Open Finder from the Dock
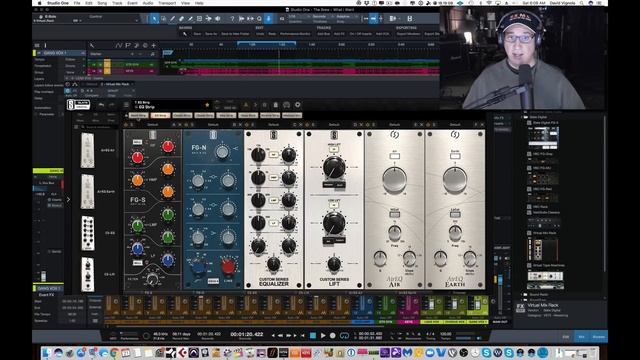Screen dimensions: 640x360 tap(47, 352)
